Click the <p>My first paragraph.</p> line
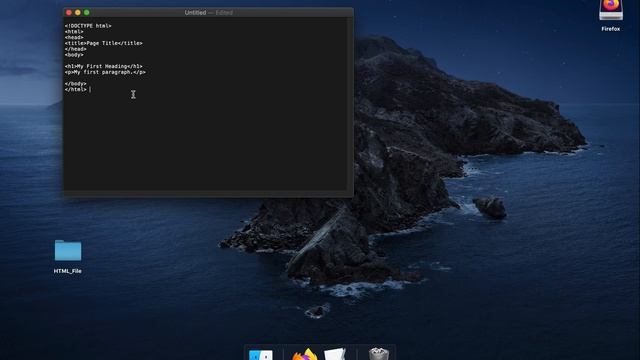Screen dimensions: 640x360 [105, 72]
